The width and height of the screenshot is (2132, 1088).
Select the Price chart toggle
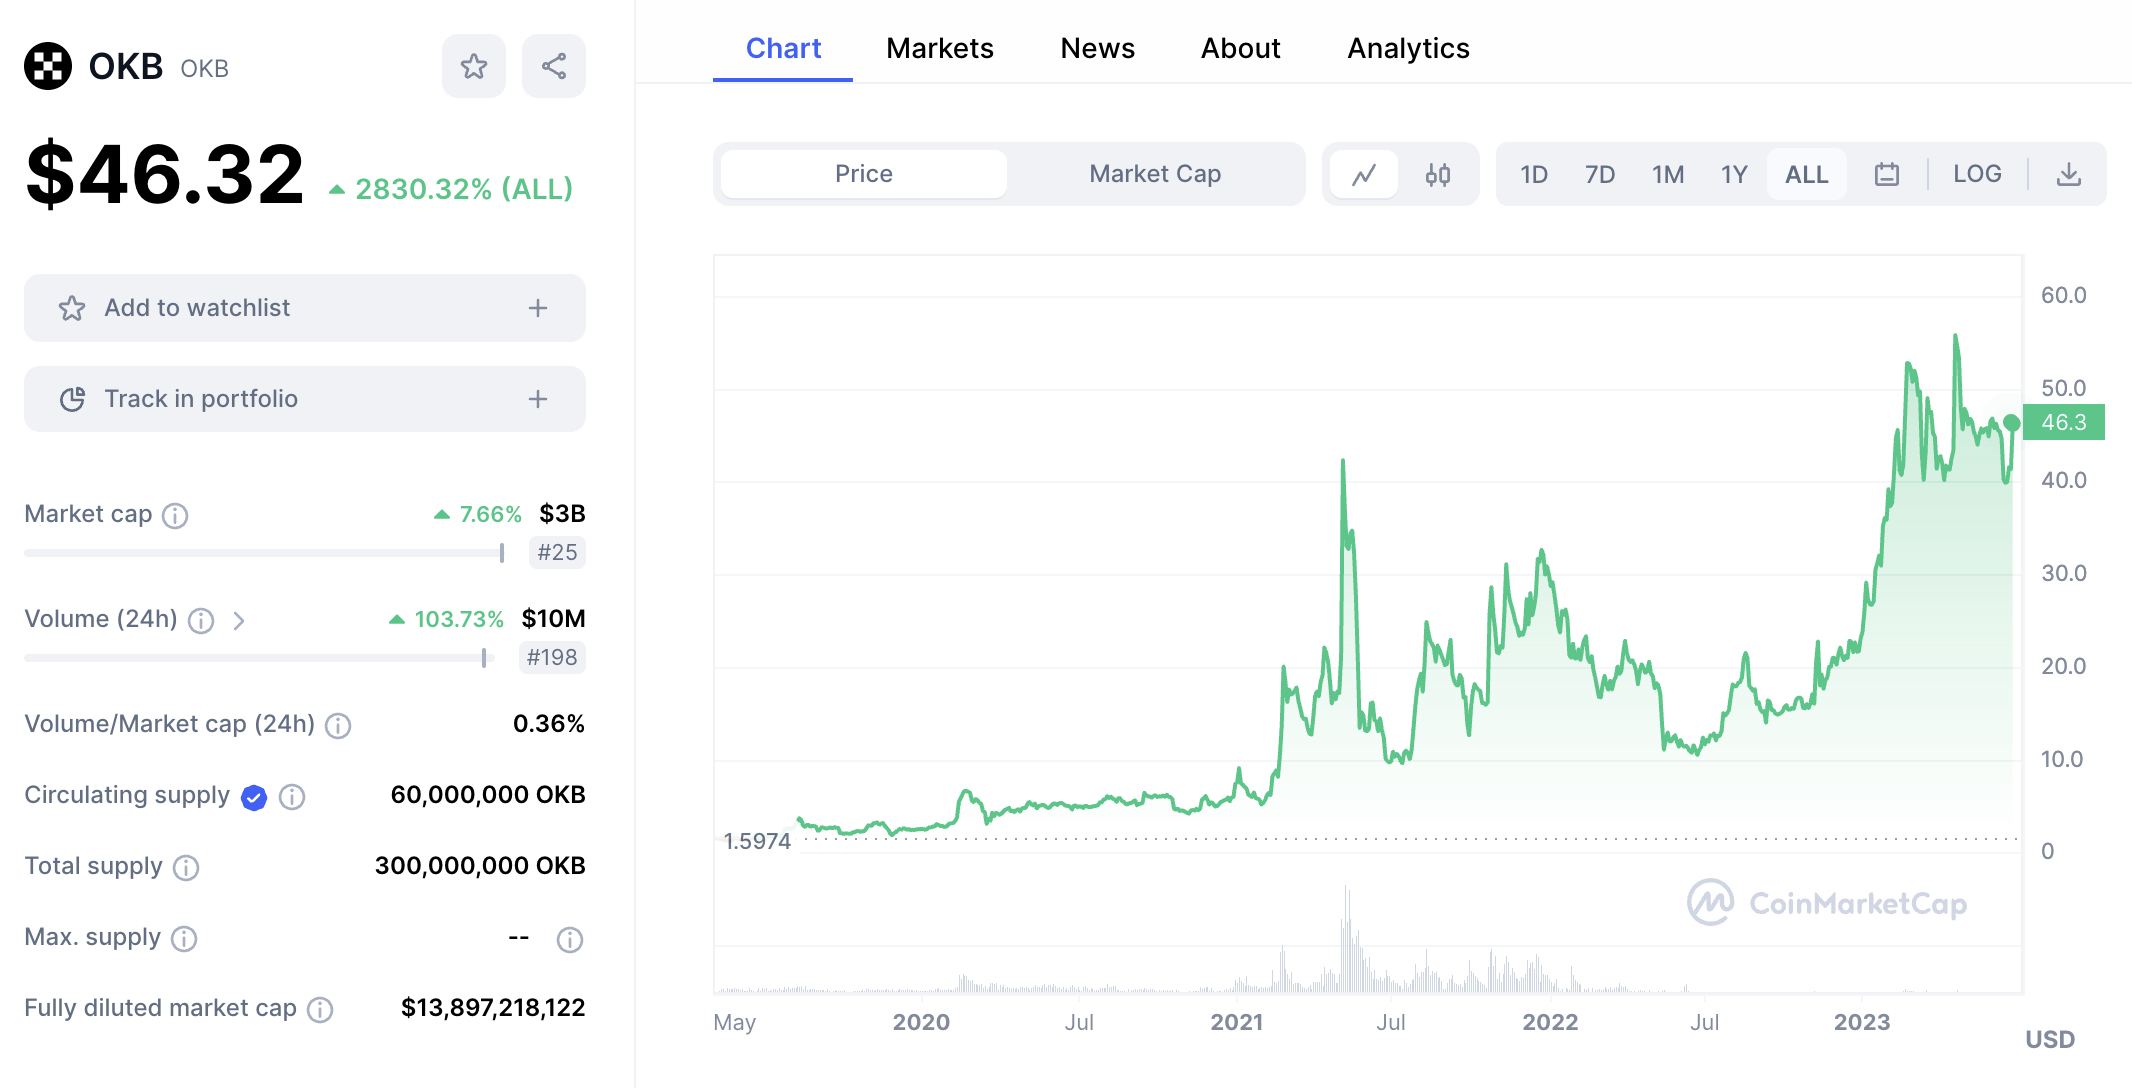[864, 174]
